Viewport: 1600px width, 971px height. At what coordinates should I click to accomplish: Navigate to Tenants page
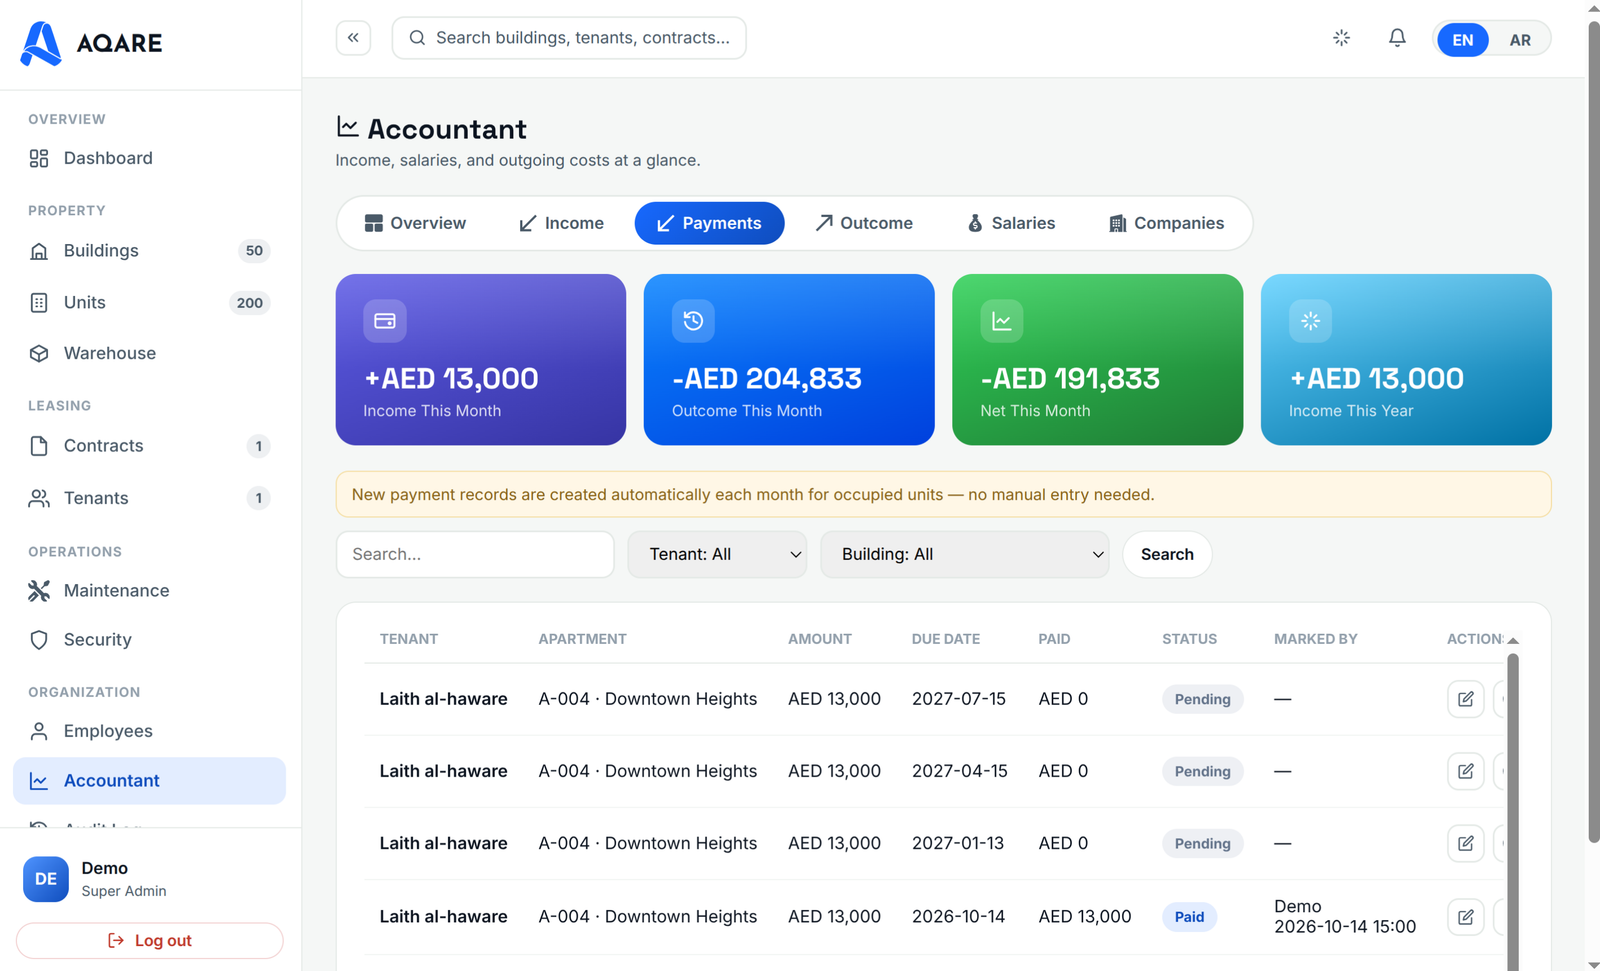click(149, 498)
